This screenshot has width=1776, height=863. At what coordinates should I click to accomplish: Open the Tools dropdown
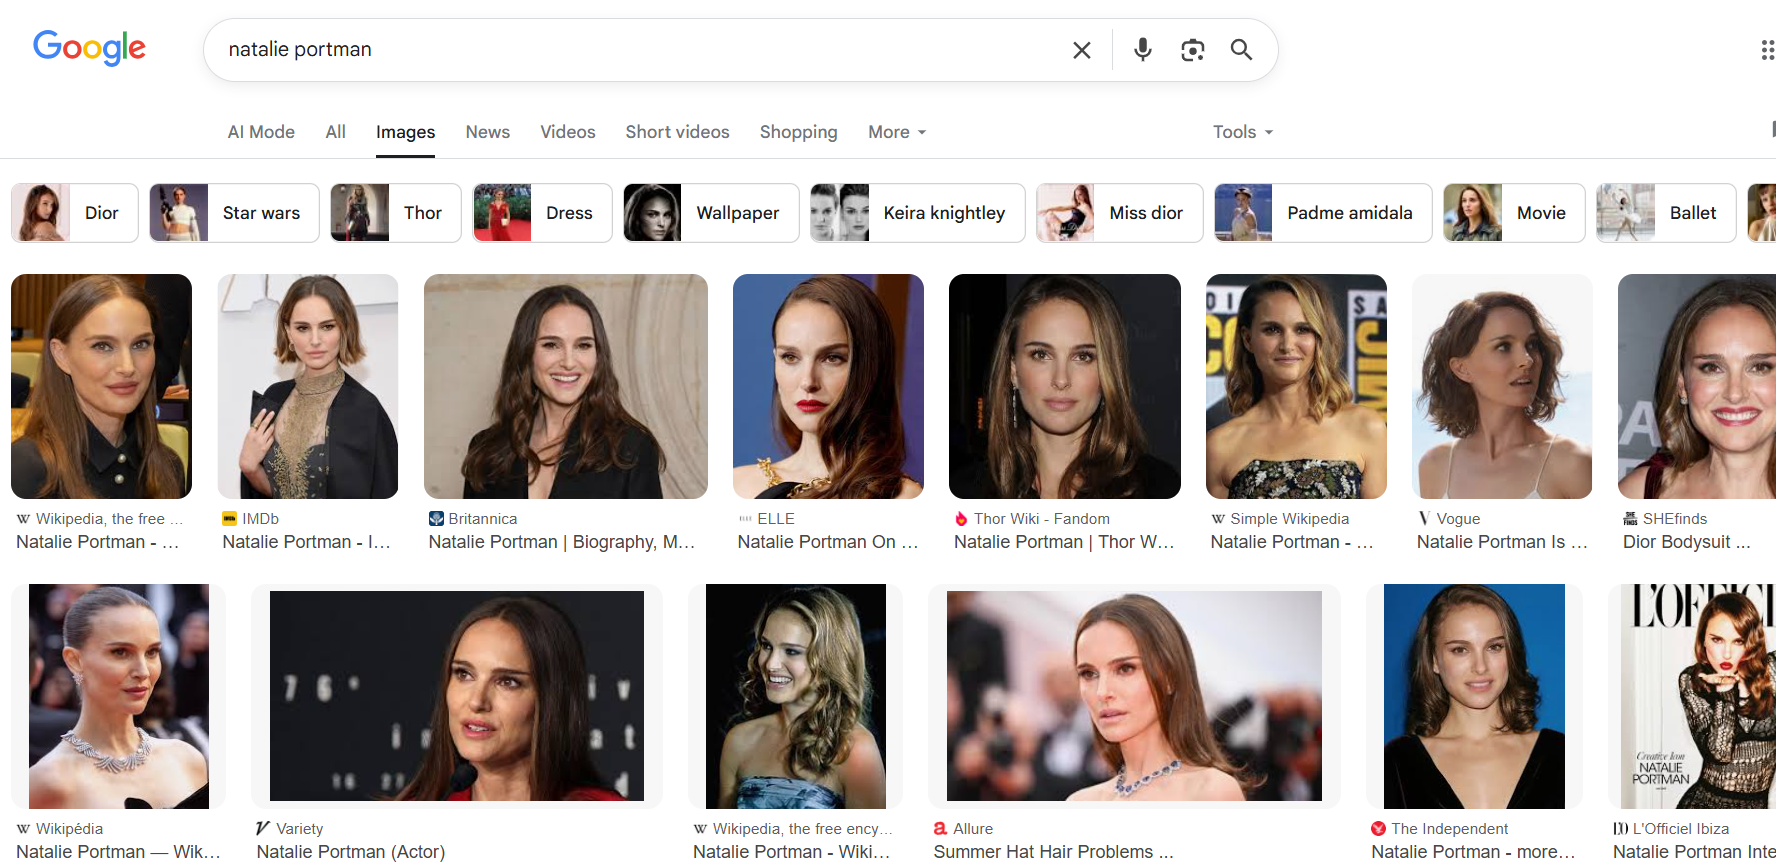point(1243,132)
